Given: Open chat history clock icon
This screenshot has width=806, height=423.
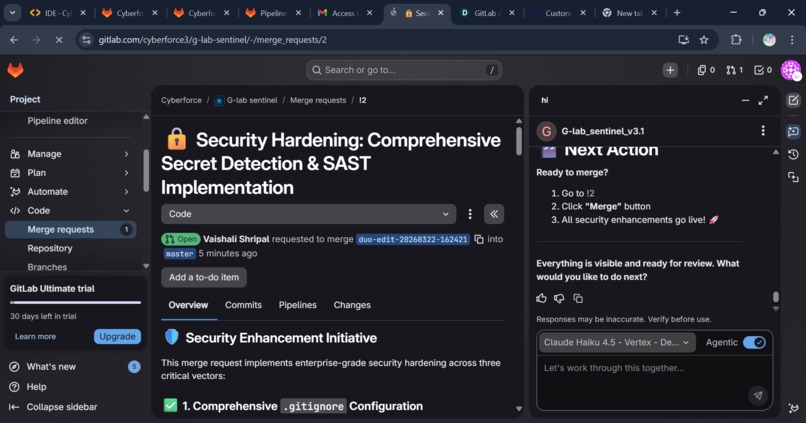Looking at the screenshot, I should click(x=793, y=155).
